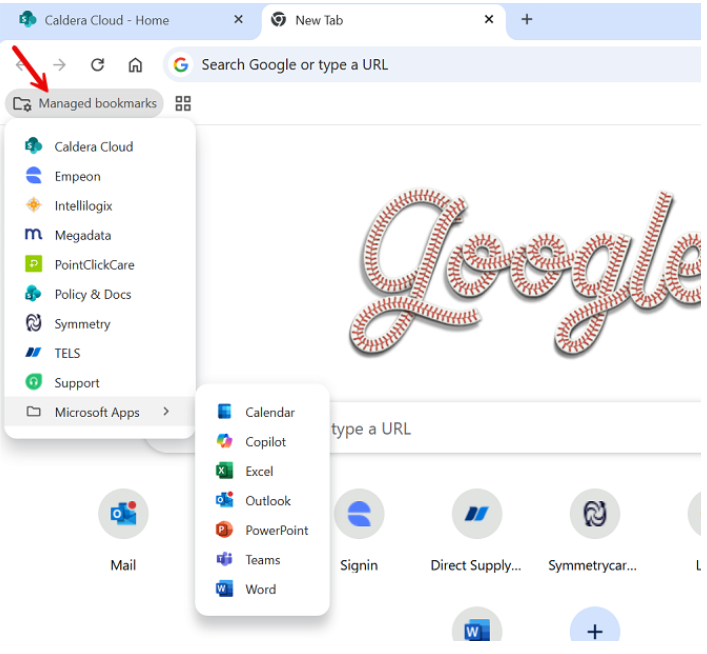
Task: Go to the home page icon
Action: pos(135,65)
